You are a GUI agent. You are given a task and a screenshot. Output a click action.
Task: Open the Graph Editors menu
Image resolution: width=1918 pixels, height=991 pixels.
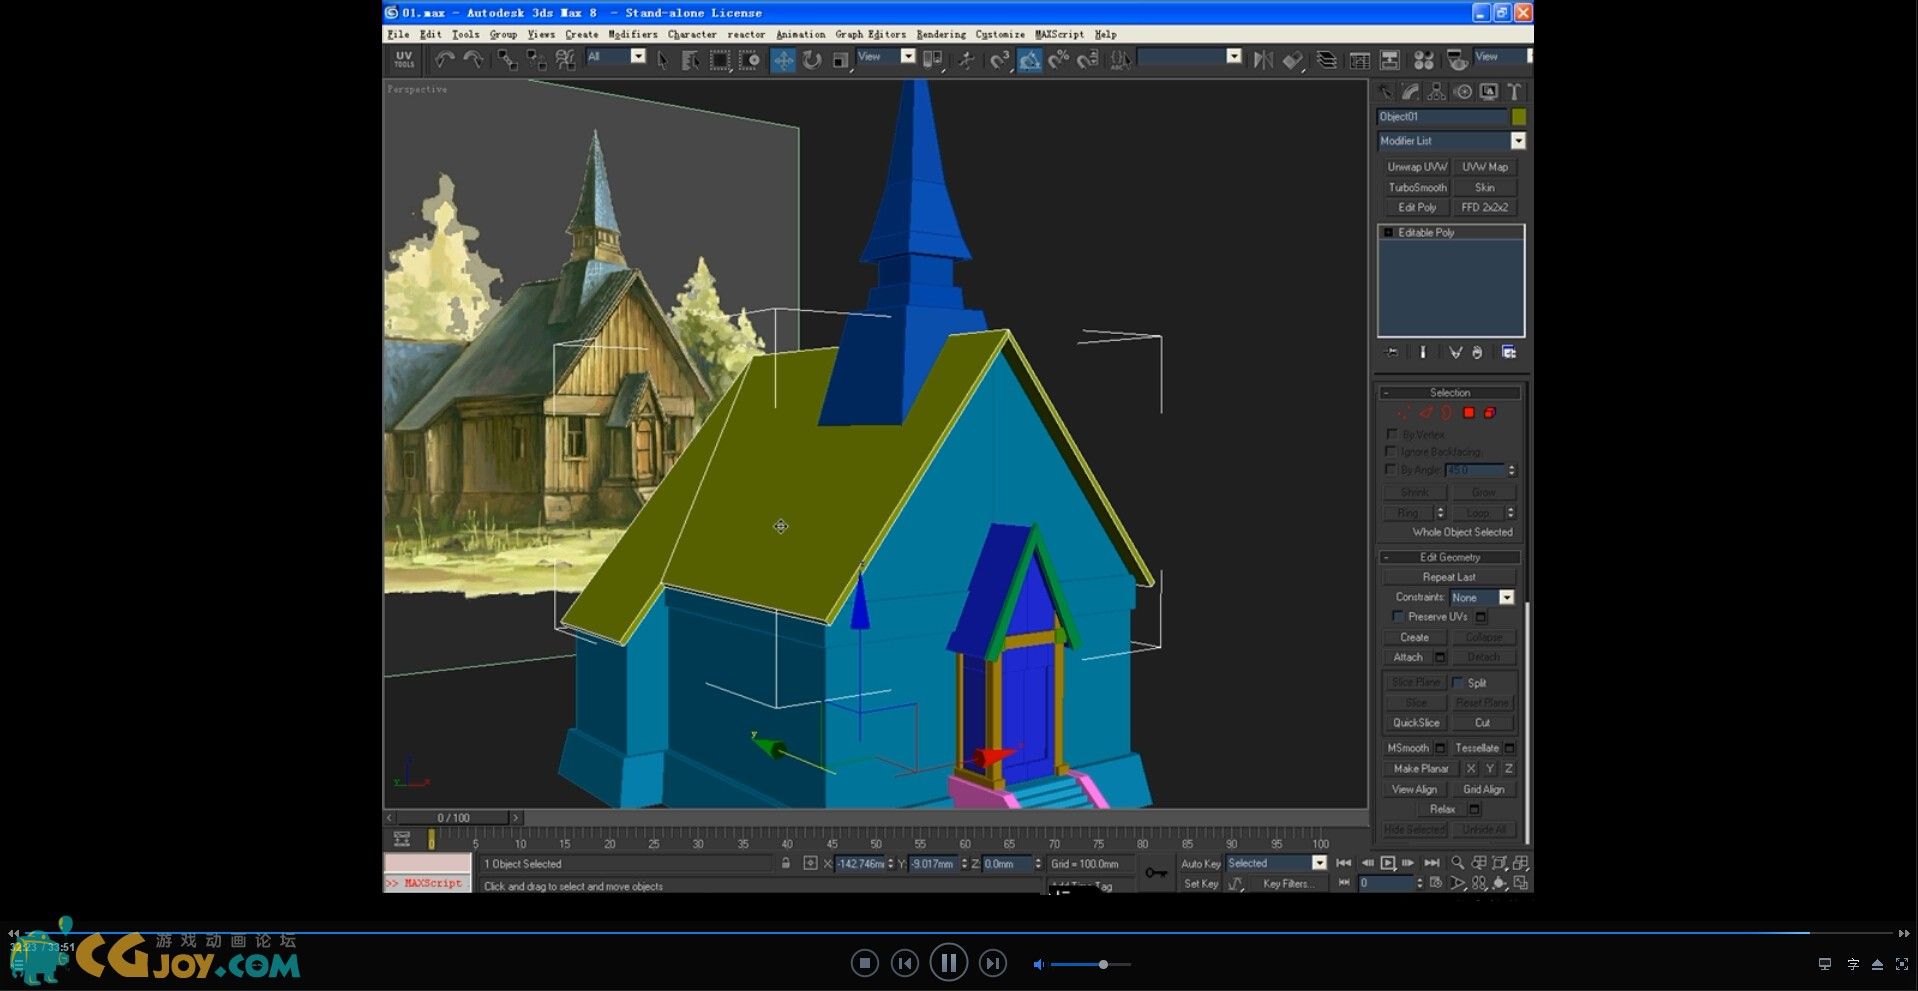(x=871, y=34)
